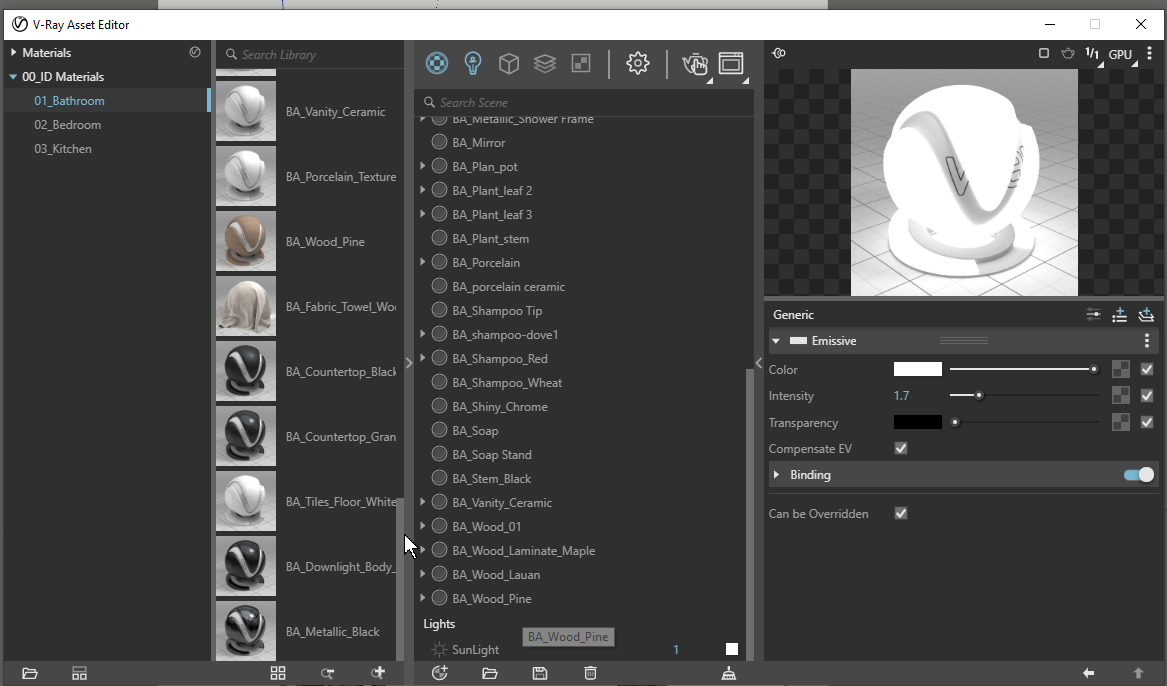Click the add new asset icon
Viewport: 1167px width, 686px height.
click(x=440, y=673)
